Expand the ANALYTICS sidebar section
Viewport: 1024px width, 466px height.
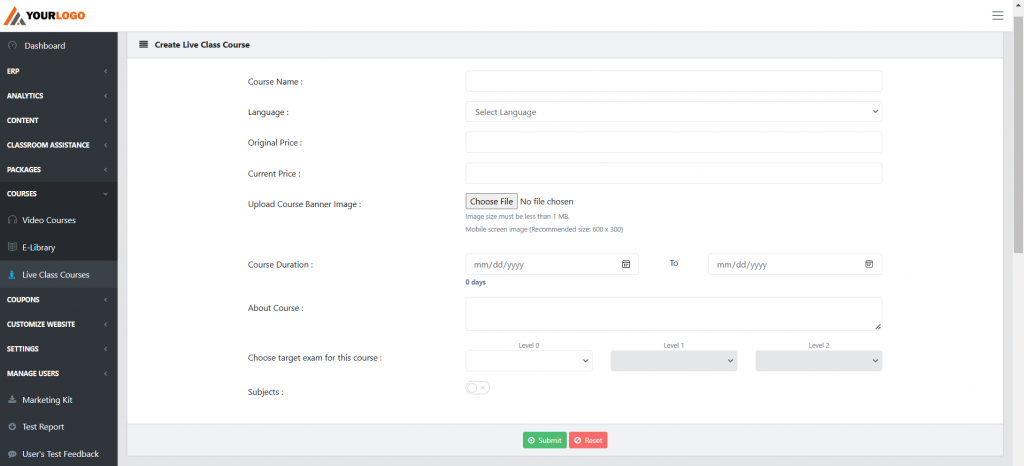click(x=59, y=96)
